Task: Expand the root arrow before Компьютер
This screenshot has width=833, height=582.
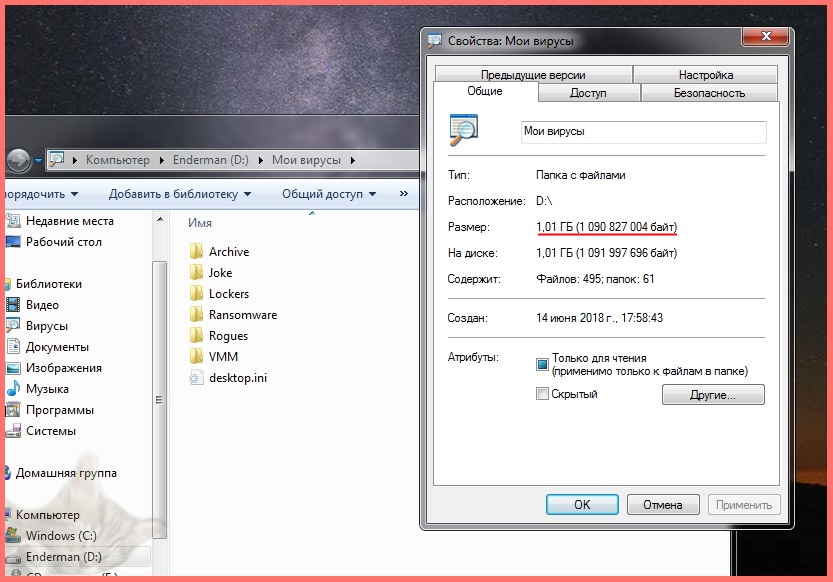Action: coord(74,160)
